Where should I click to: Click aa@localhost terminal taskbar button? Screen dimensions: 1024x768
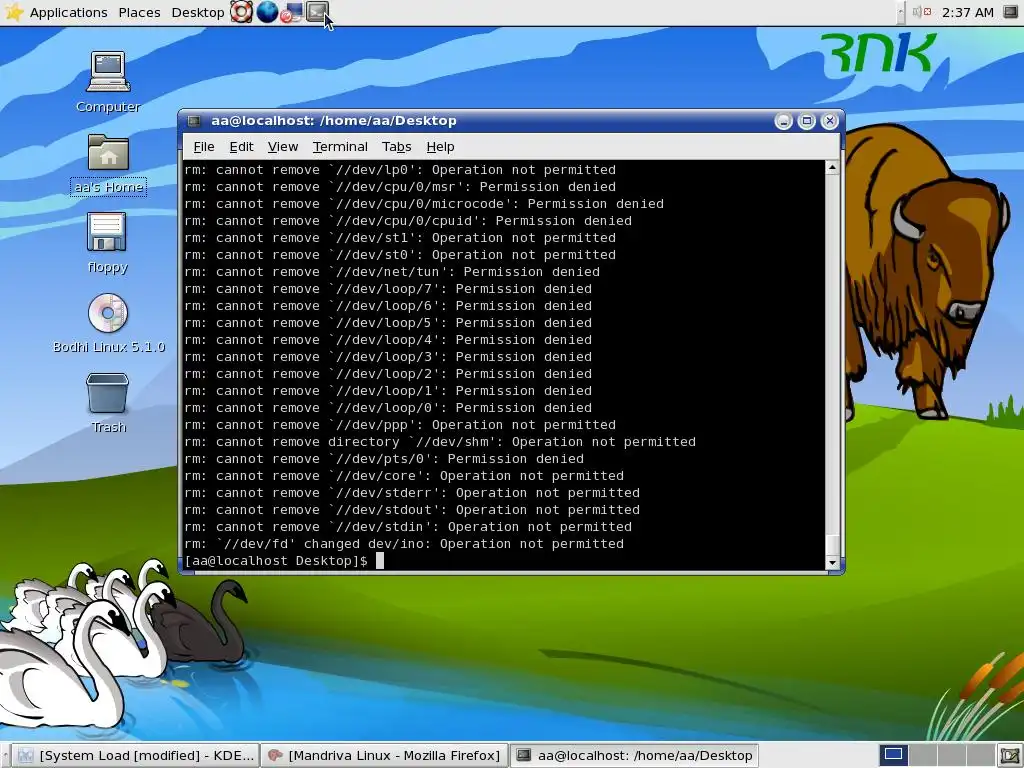(x=634, y=756)
